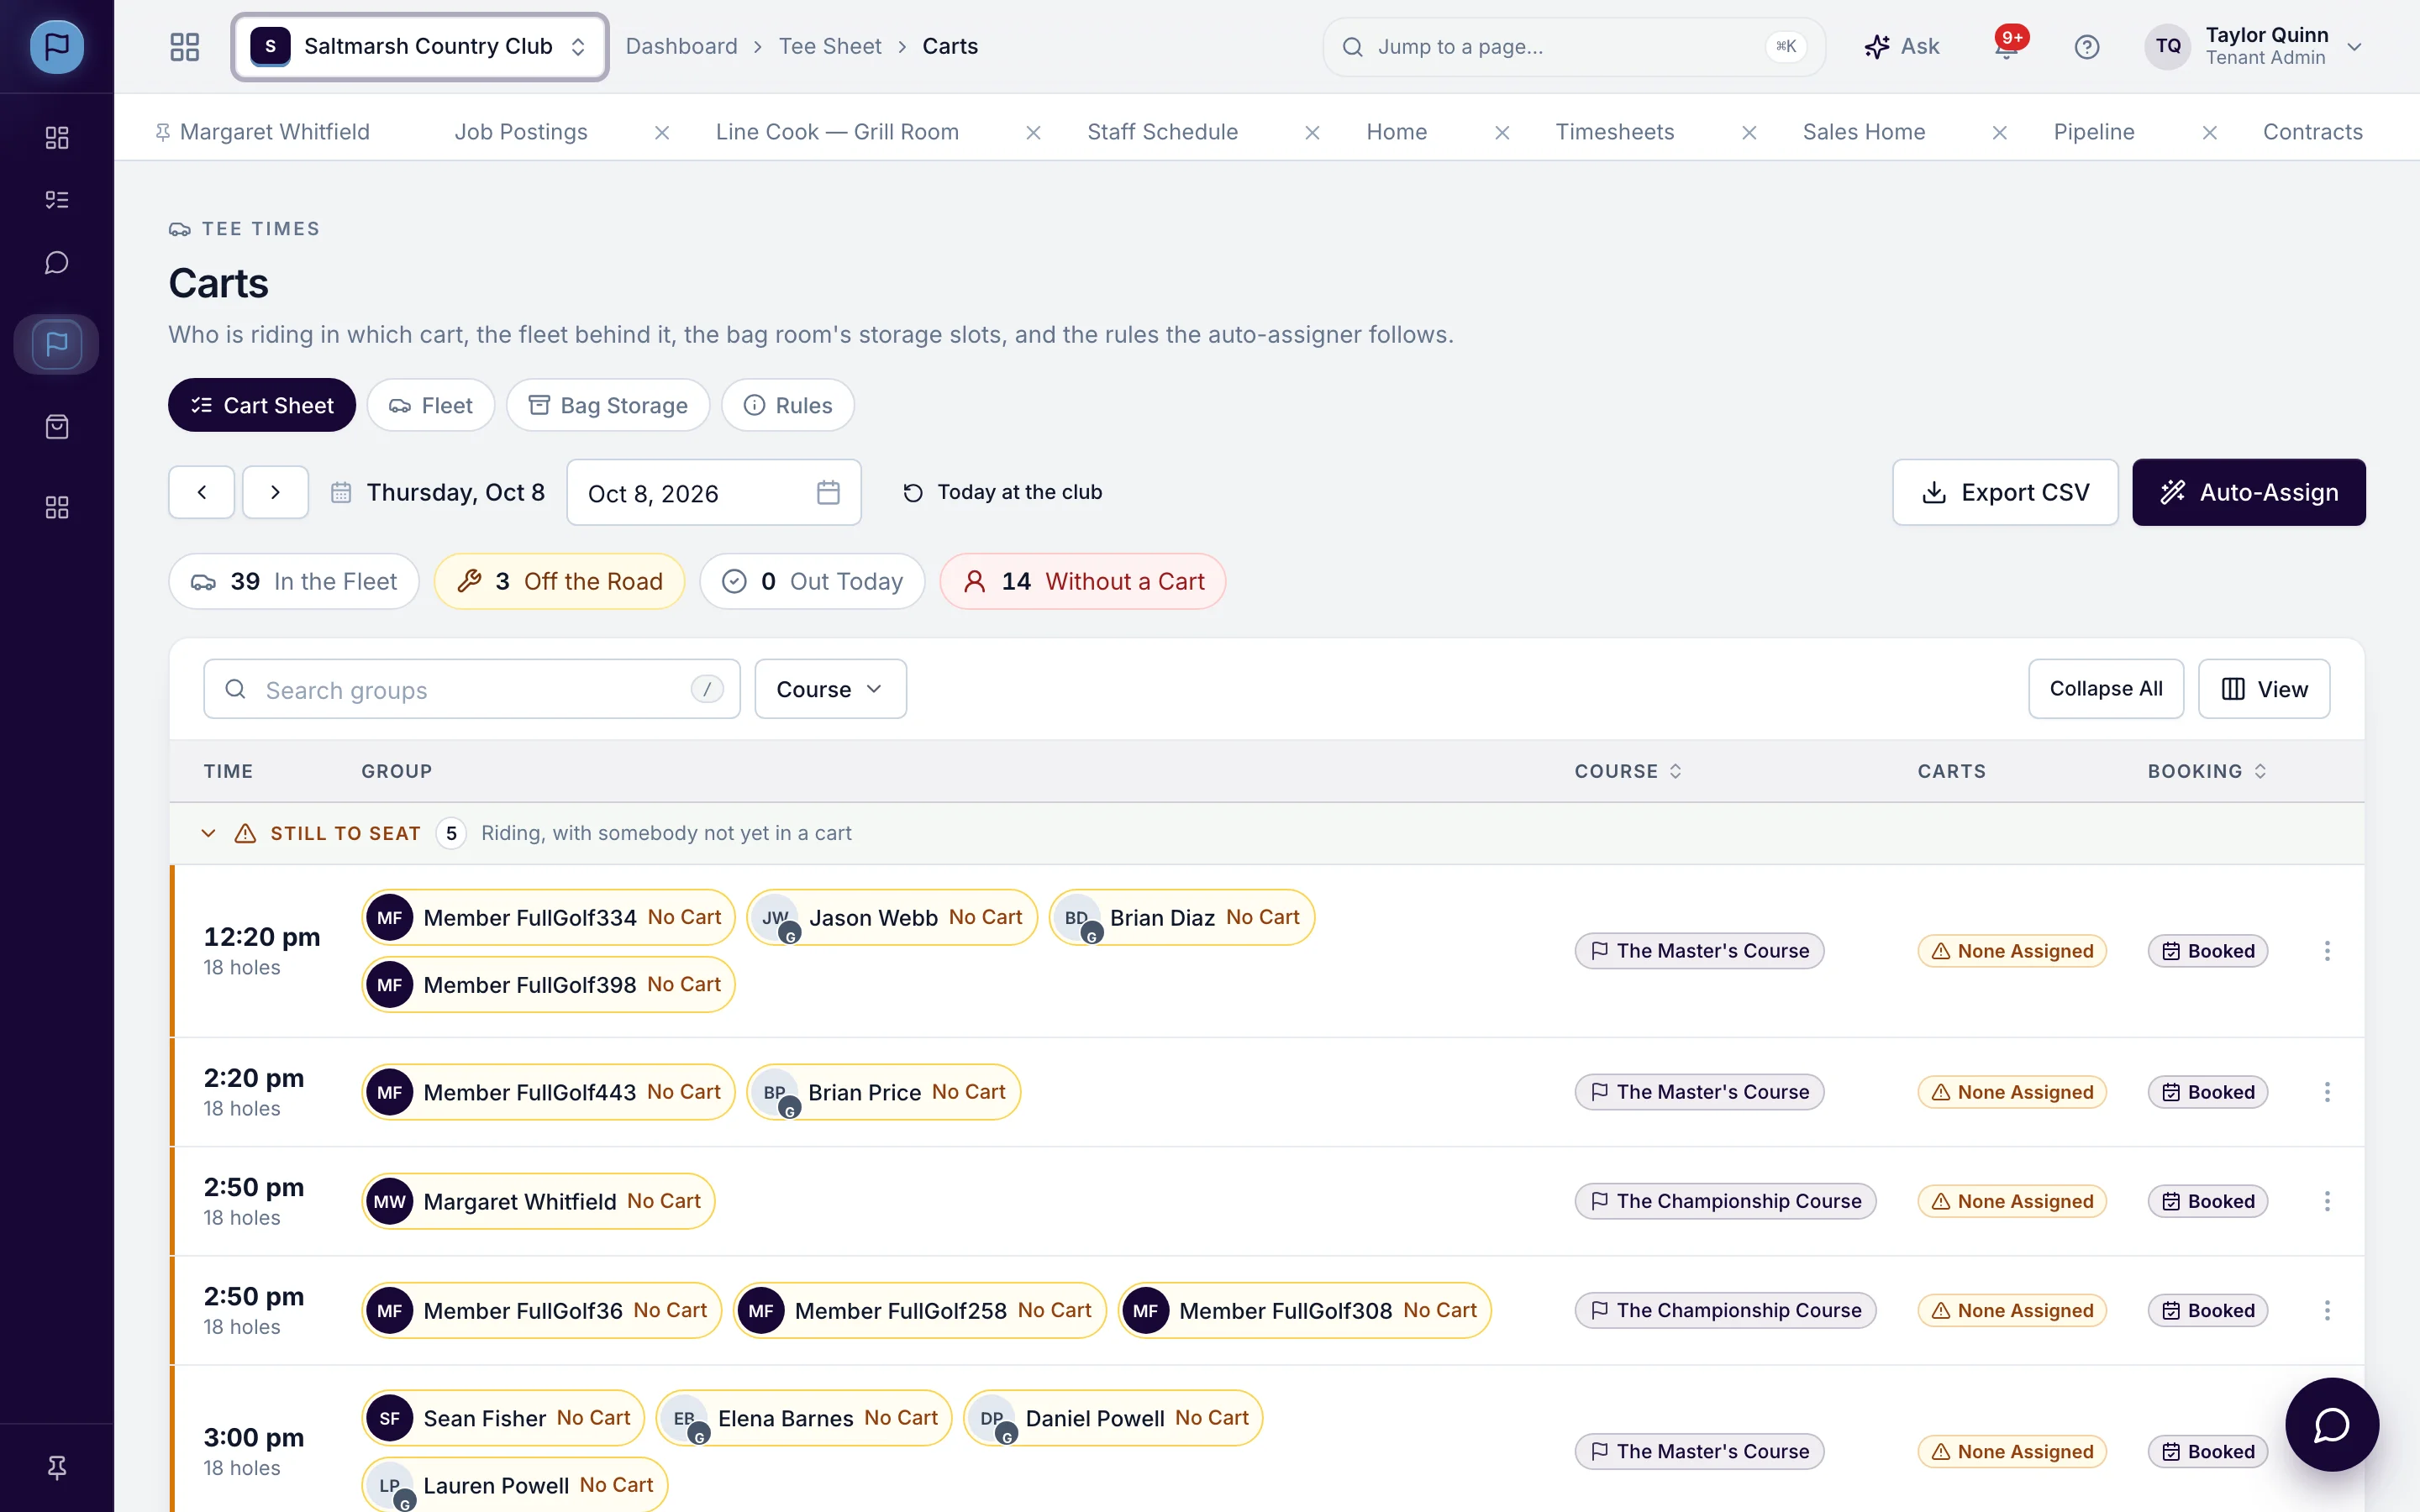Close the Timesheets tab
The image size is (2420, 1512).
pos(1749,132)
